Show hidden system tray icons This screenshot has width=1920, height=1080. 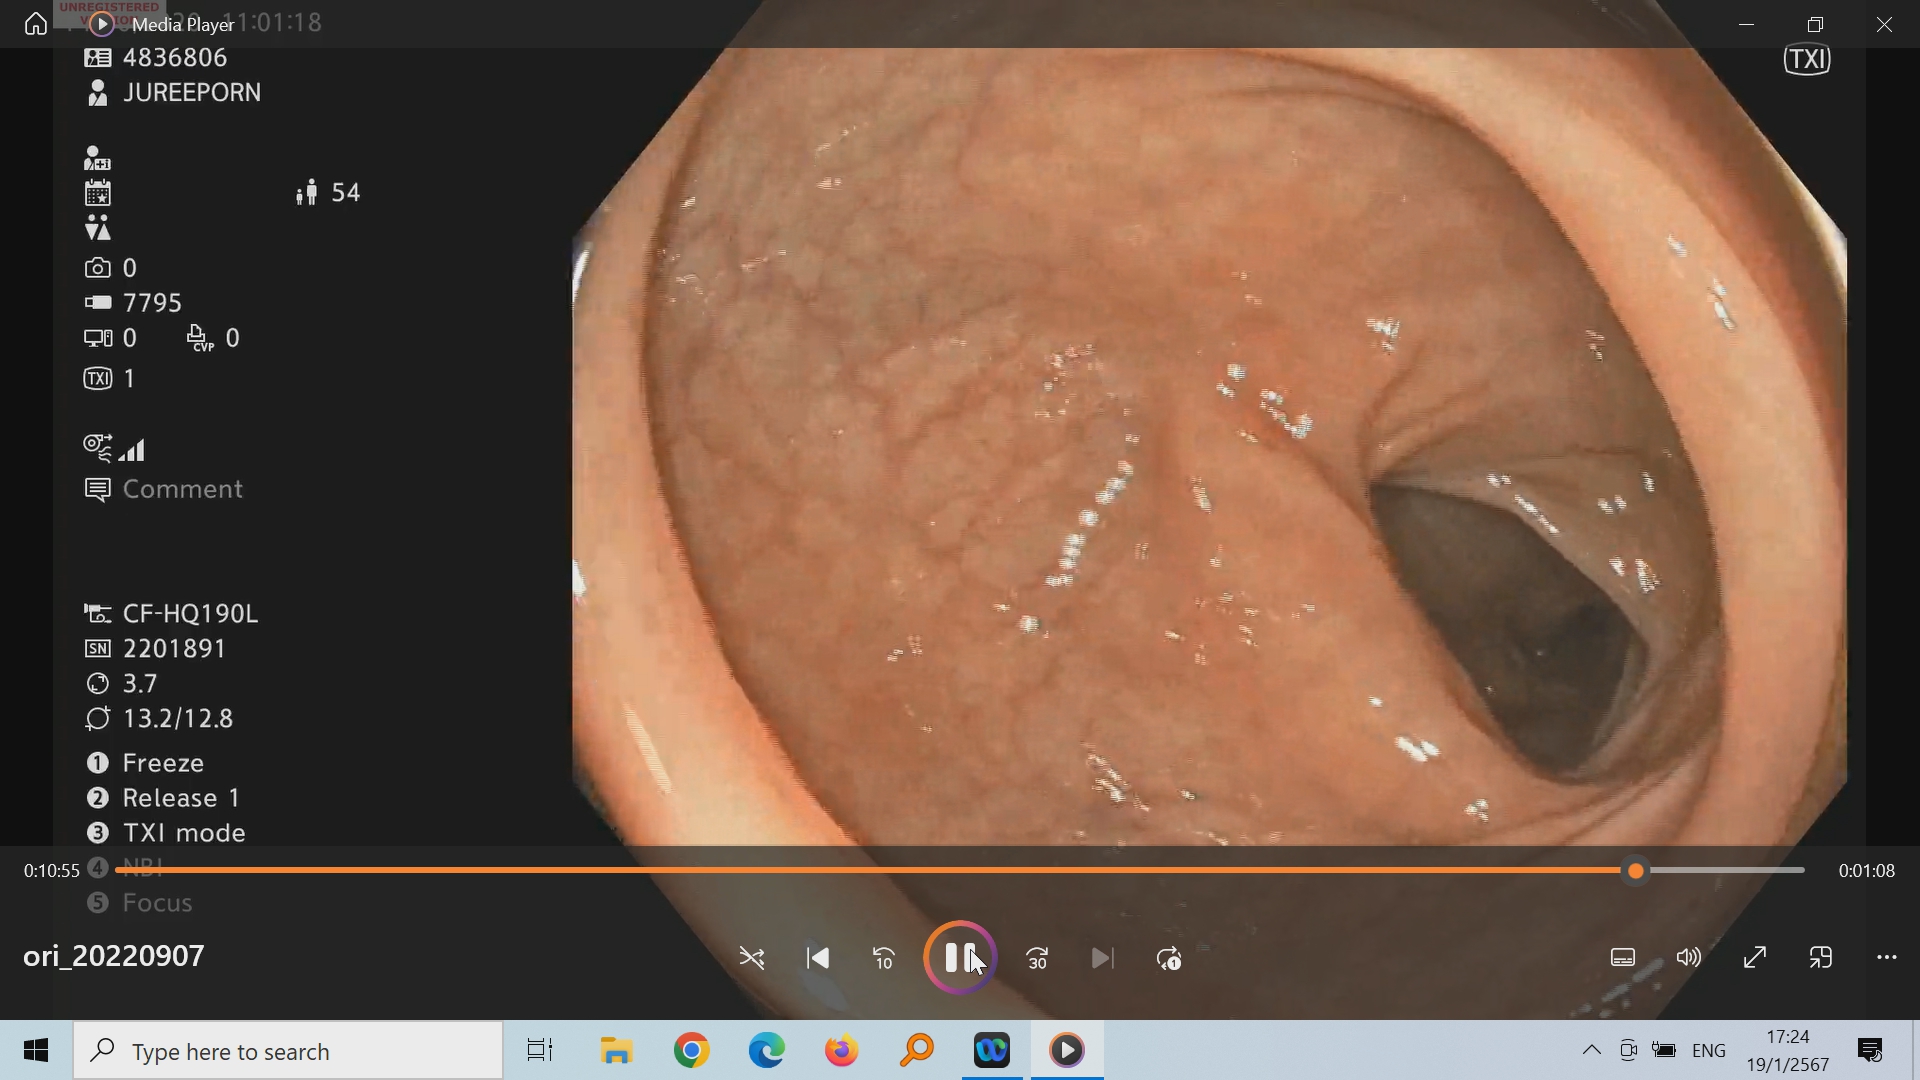(1591, 1051)
